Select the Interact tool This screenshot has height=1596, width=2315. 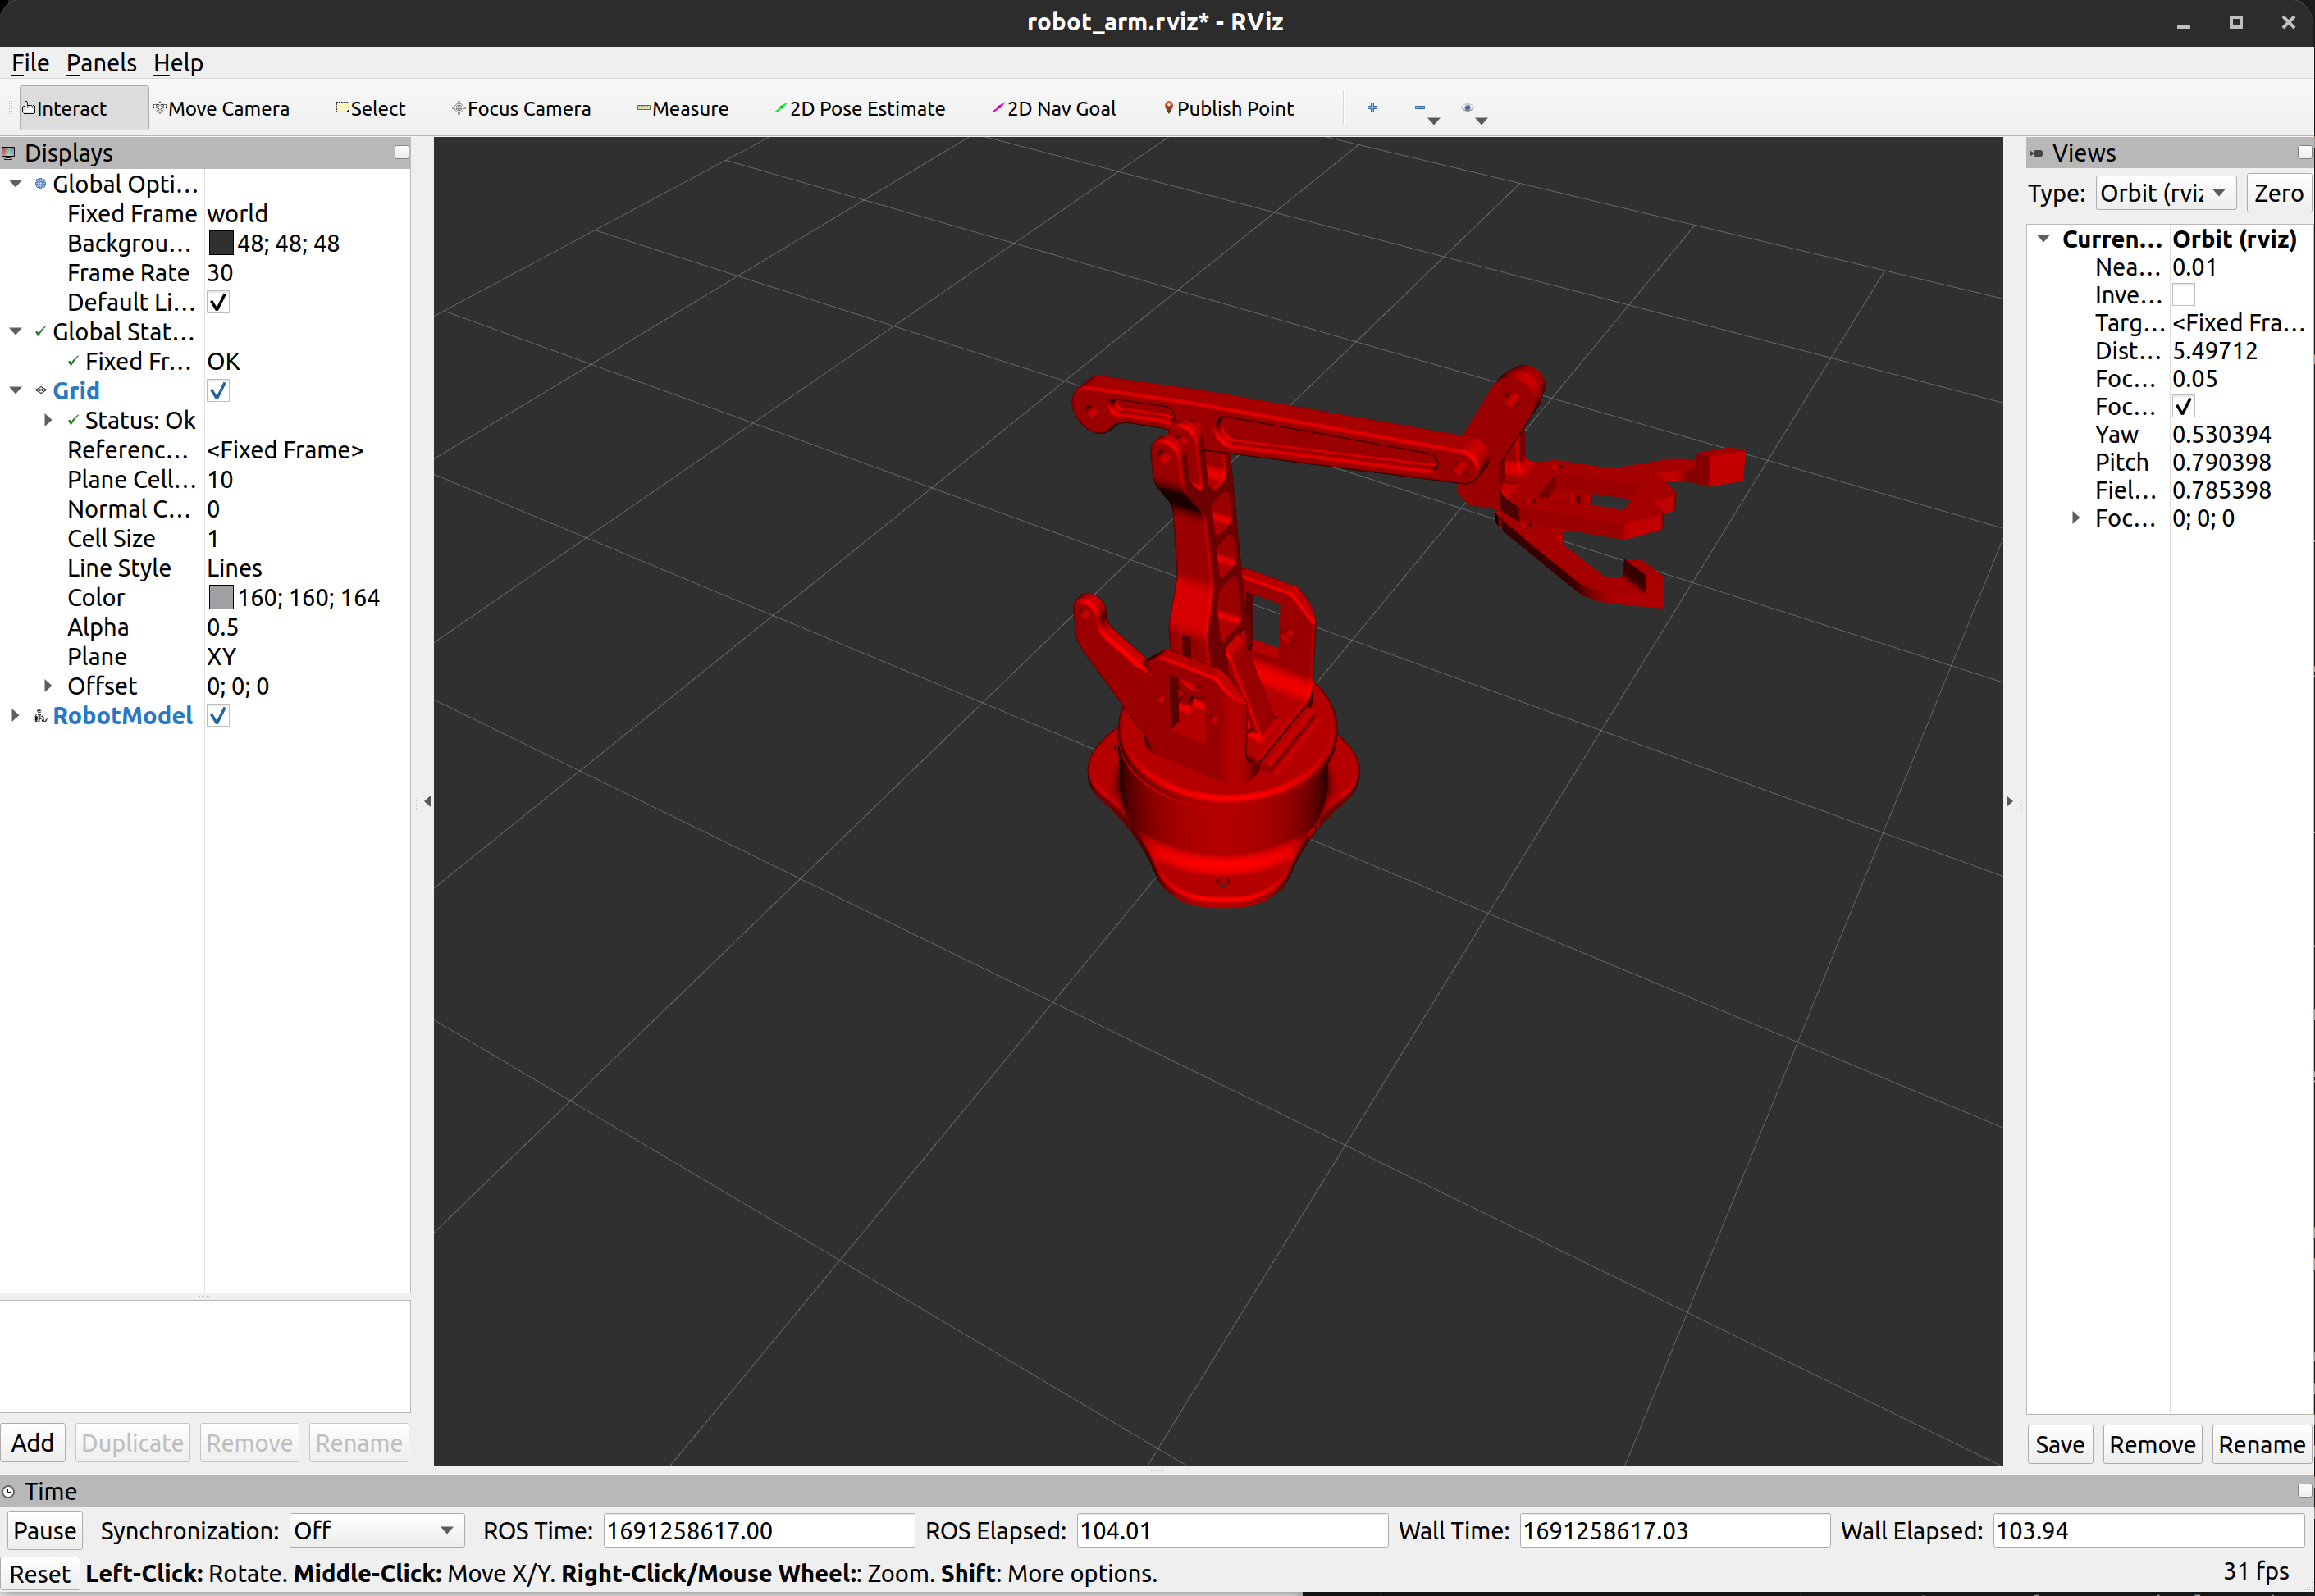click(x=66, y=108)
